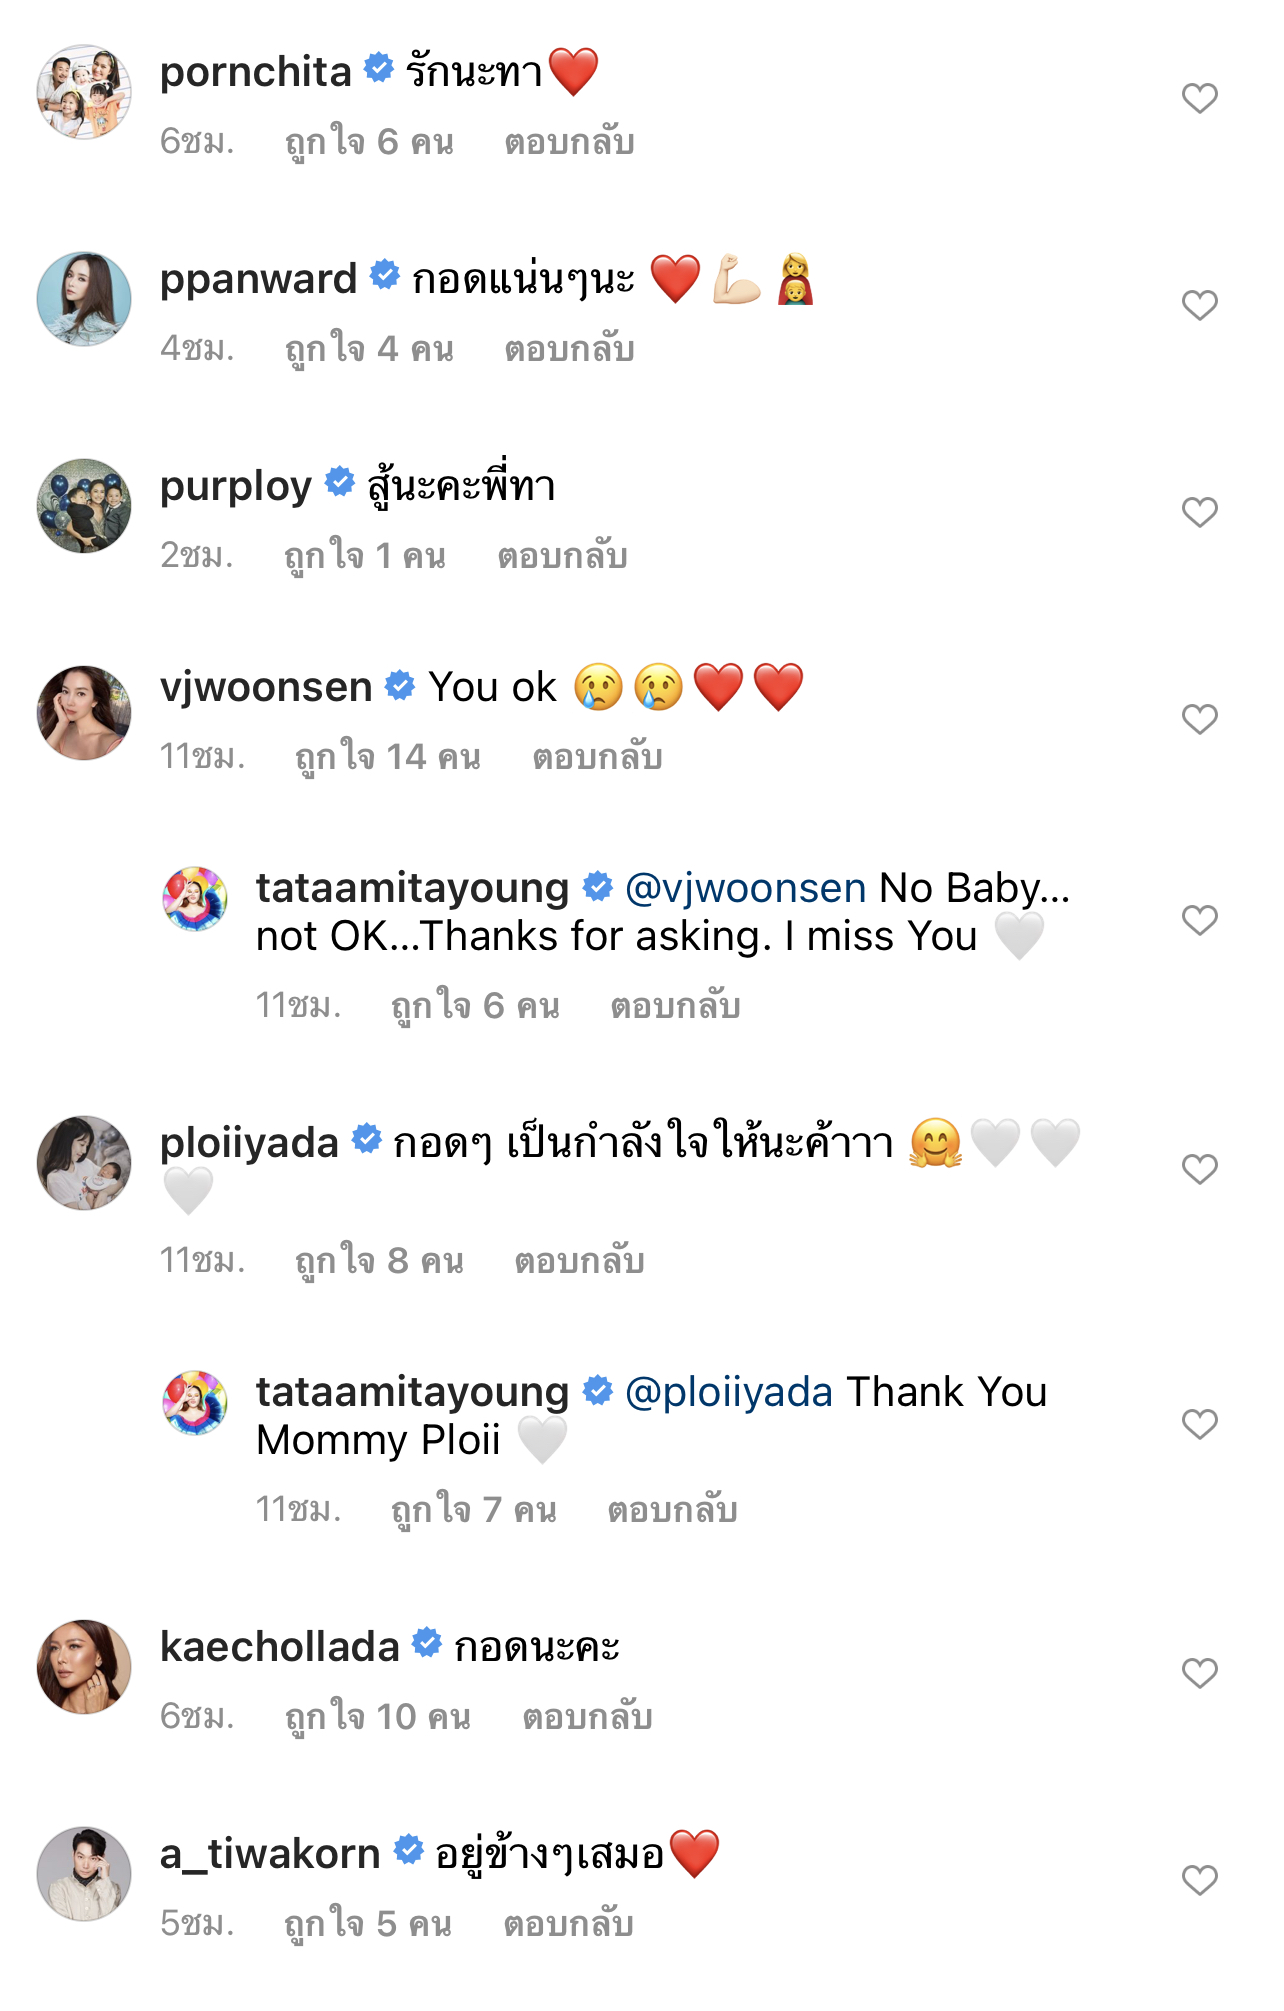Tap the heart on ploiiyada's comment
This screenshot has height=2011, width=1284.
pos(1199,1169)
